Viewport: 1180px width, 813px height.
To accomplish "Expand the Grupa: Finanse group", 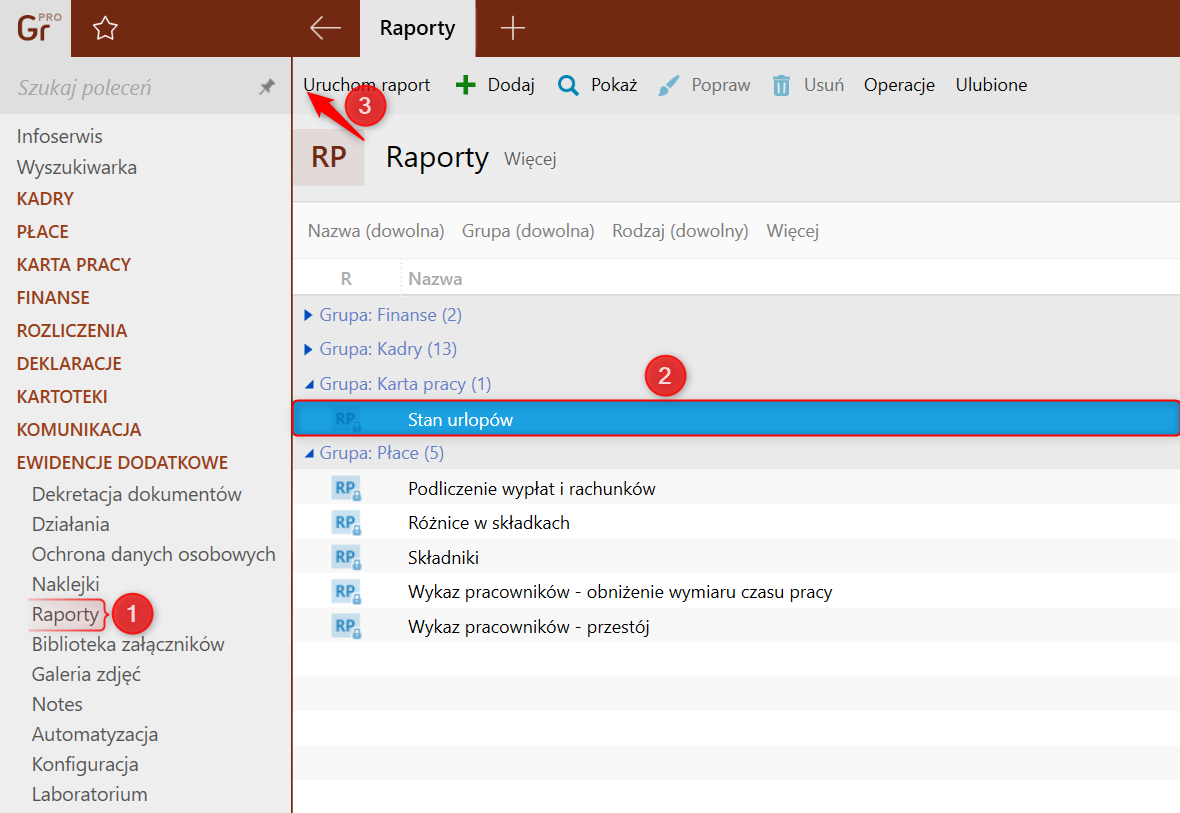I will [308, 315].
